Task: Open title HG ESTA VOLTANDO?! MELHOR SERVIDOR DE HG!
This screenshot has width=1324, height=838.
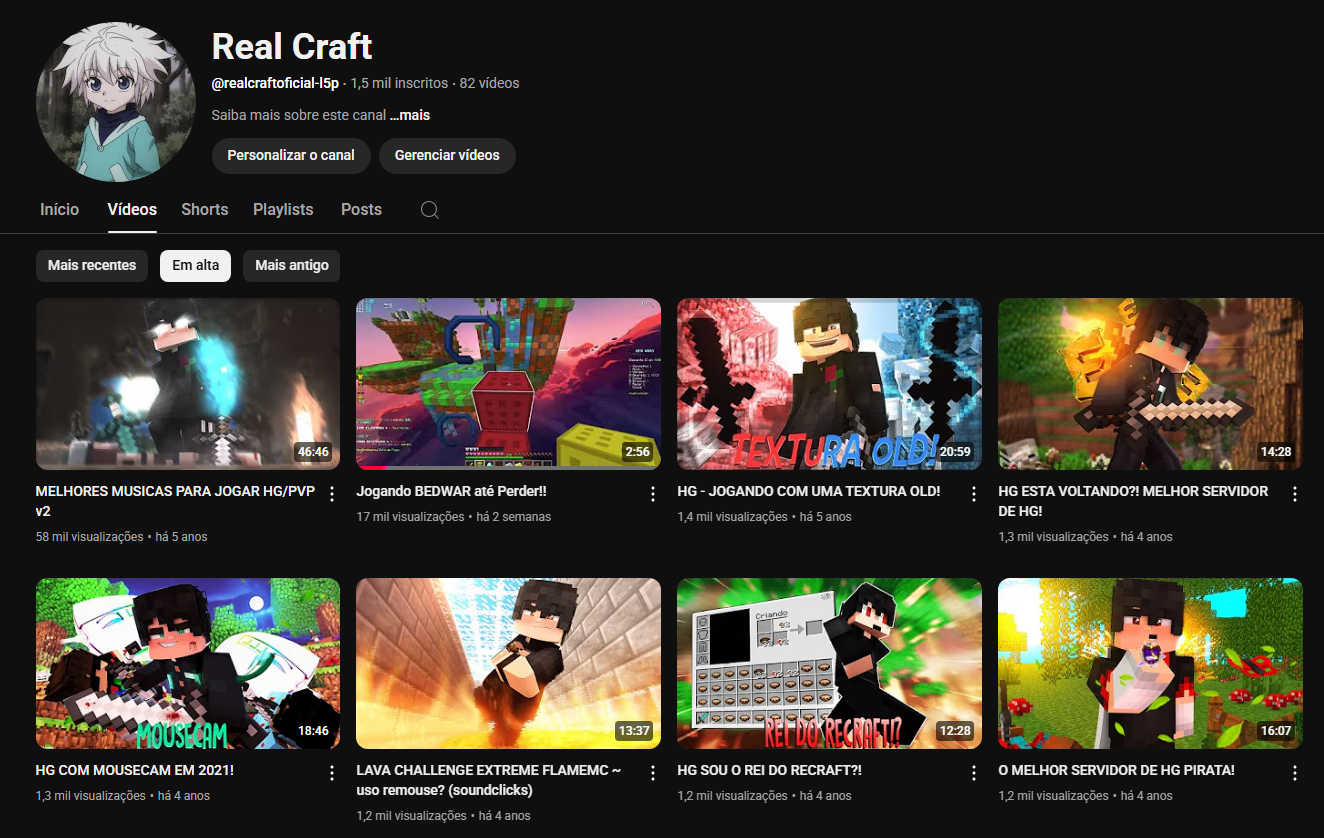Action: coord(1133,501)
